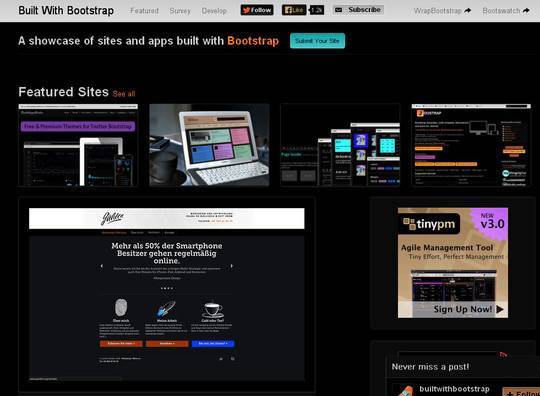540x396 pixels.
Task: Open the Bootswatch external link
Action: [506, 11]
